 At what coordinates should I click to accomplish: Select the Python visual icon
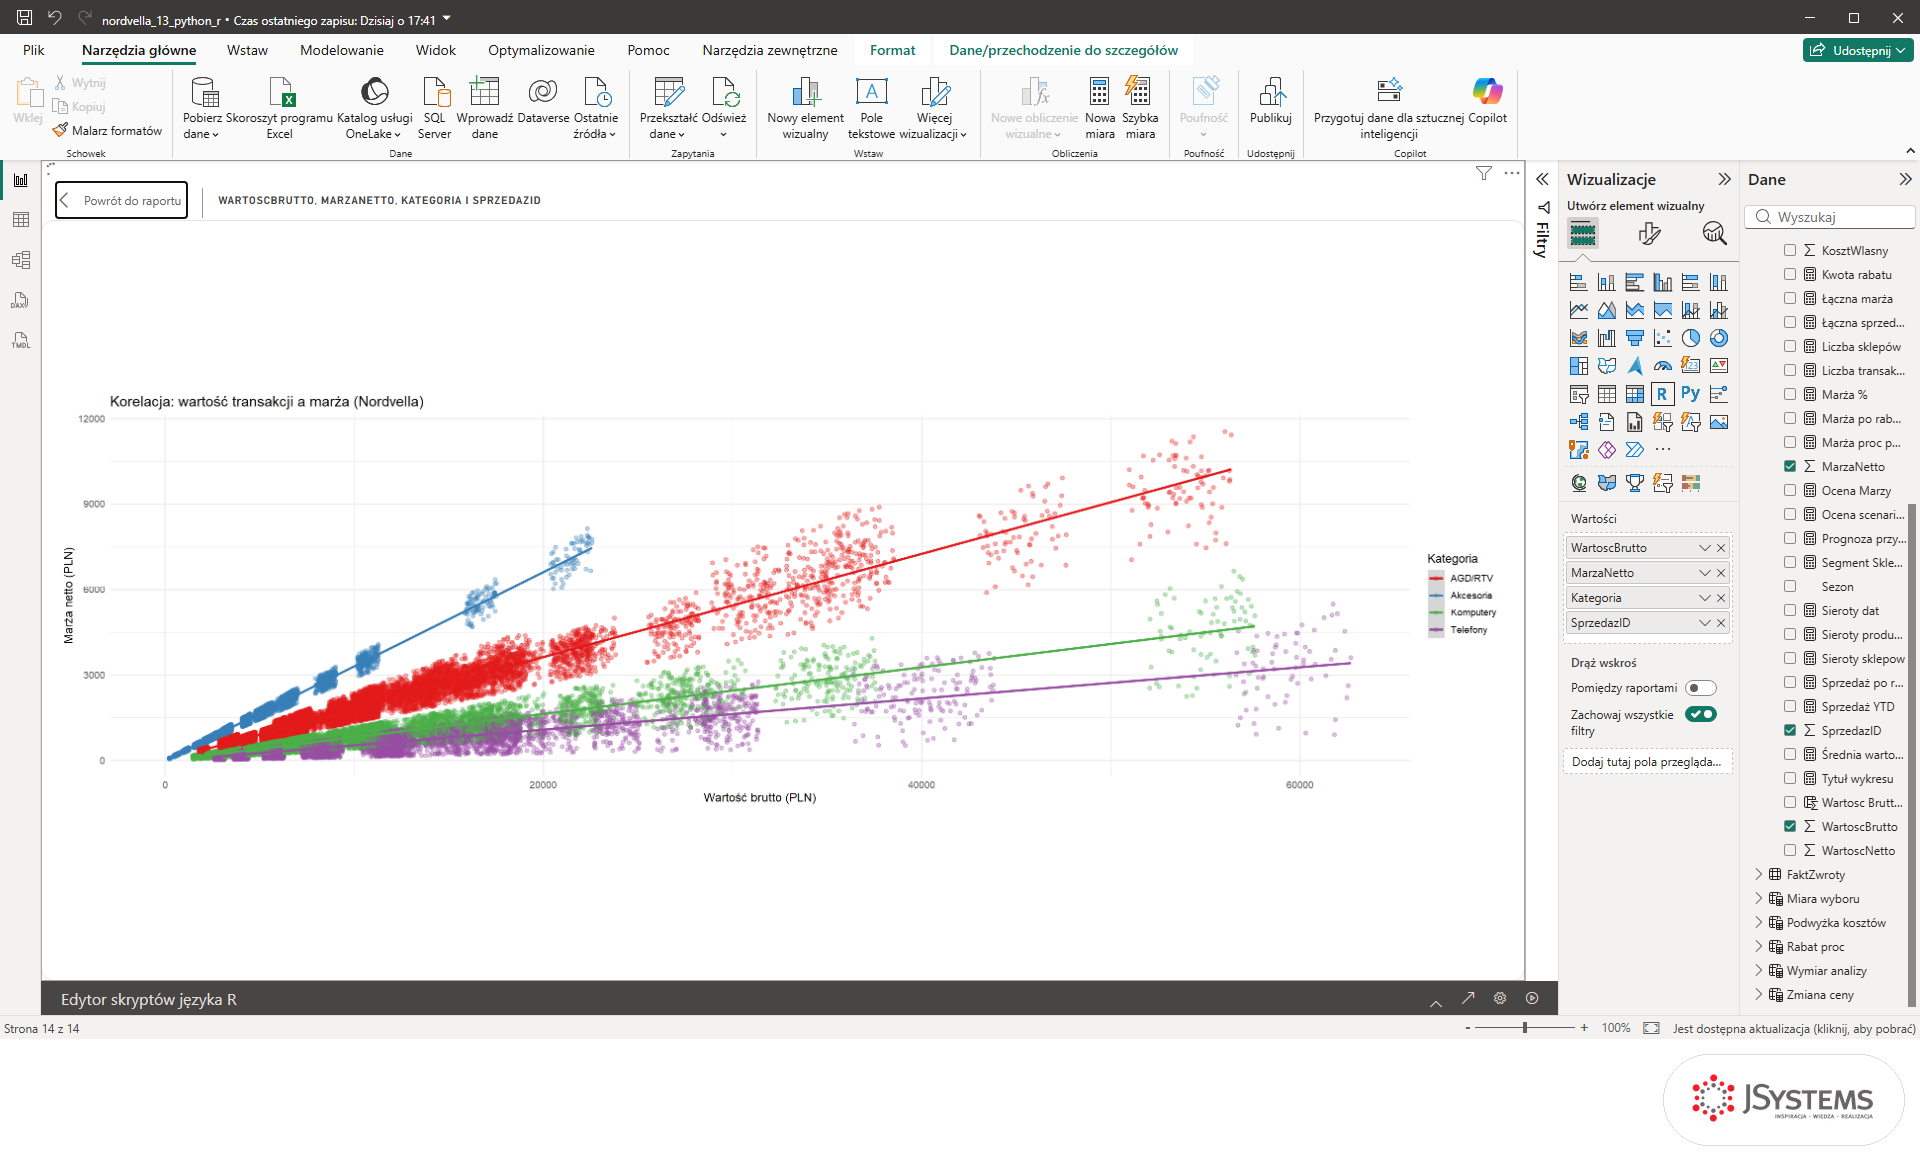click(1690, 394)
